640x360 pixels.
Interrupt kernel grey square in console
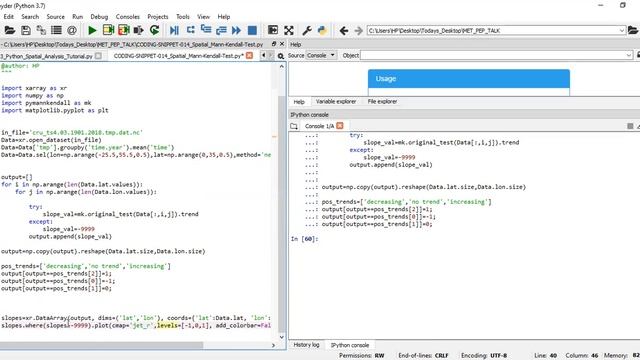pos(630,126)
